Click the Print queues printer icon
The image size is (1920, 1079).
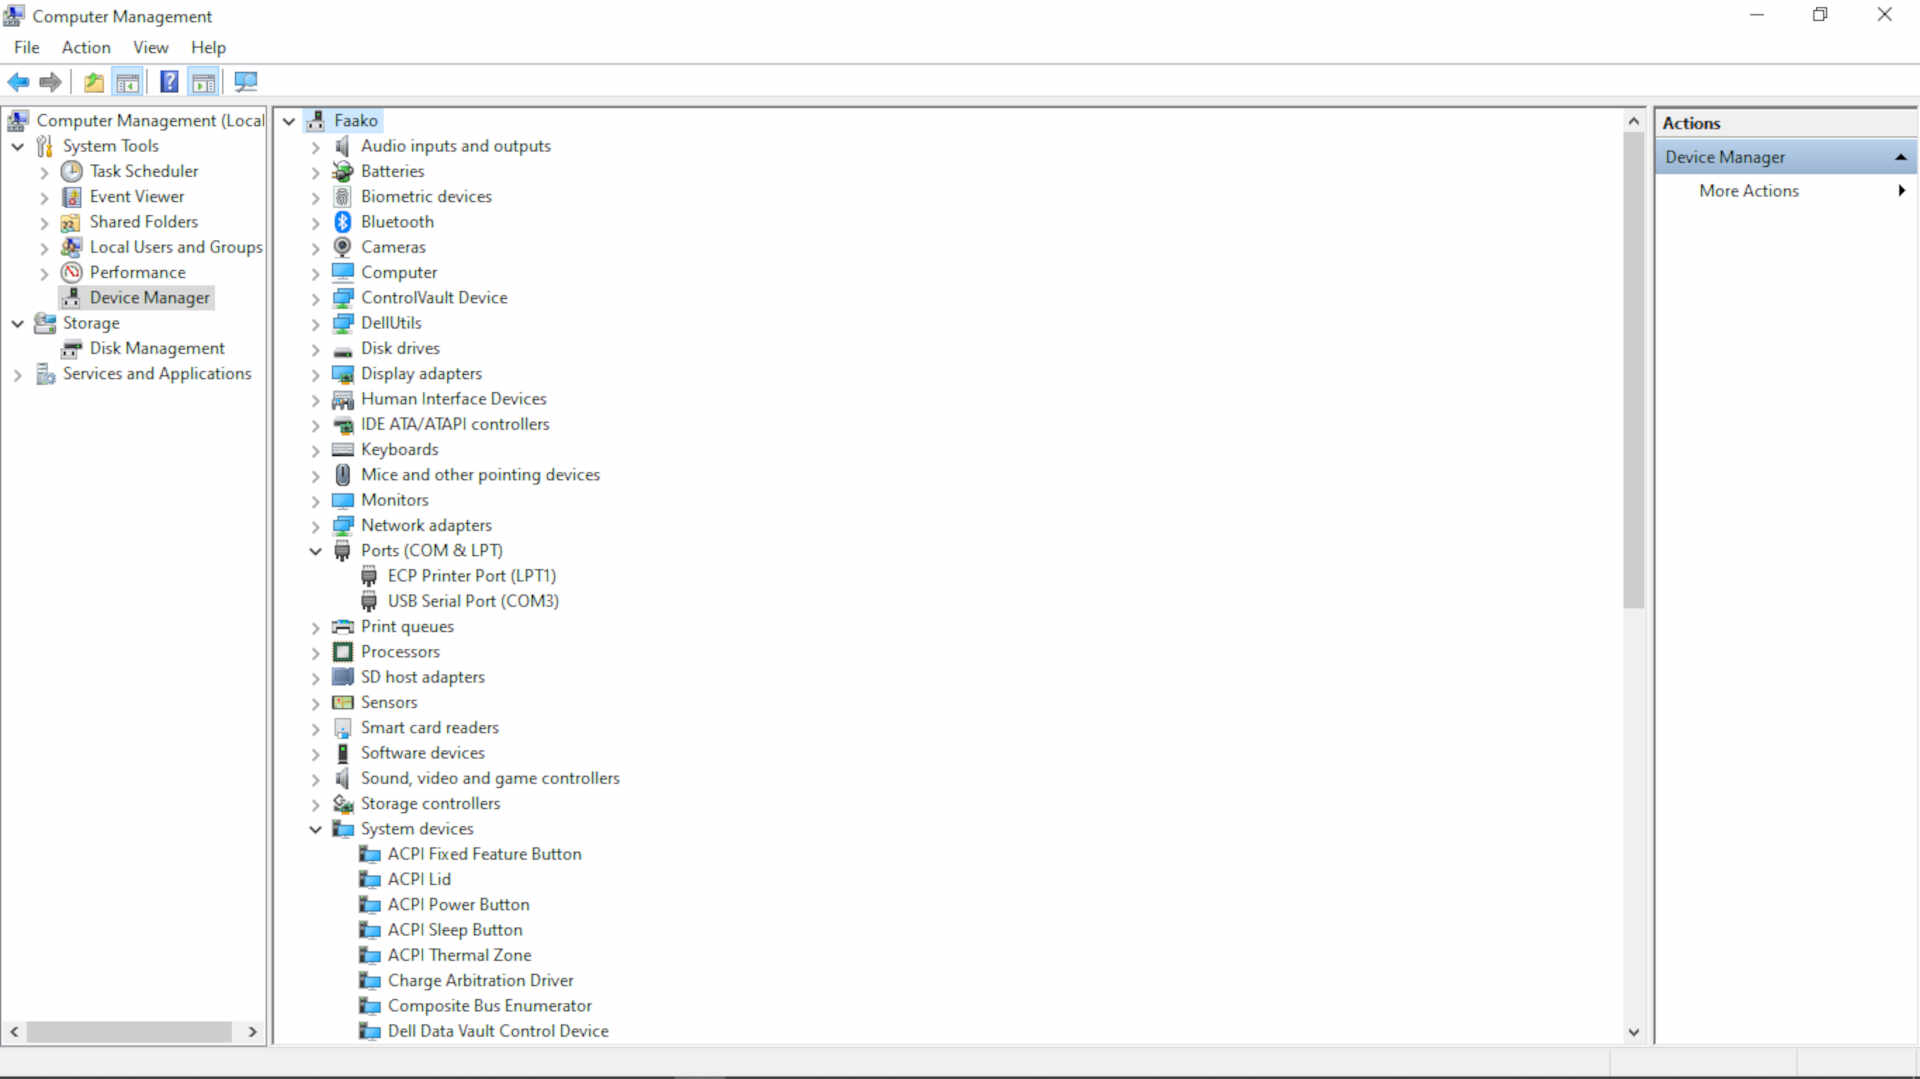pyautogui.click(x=343, y=627)
